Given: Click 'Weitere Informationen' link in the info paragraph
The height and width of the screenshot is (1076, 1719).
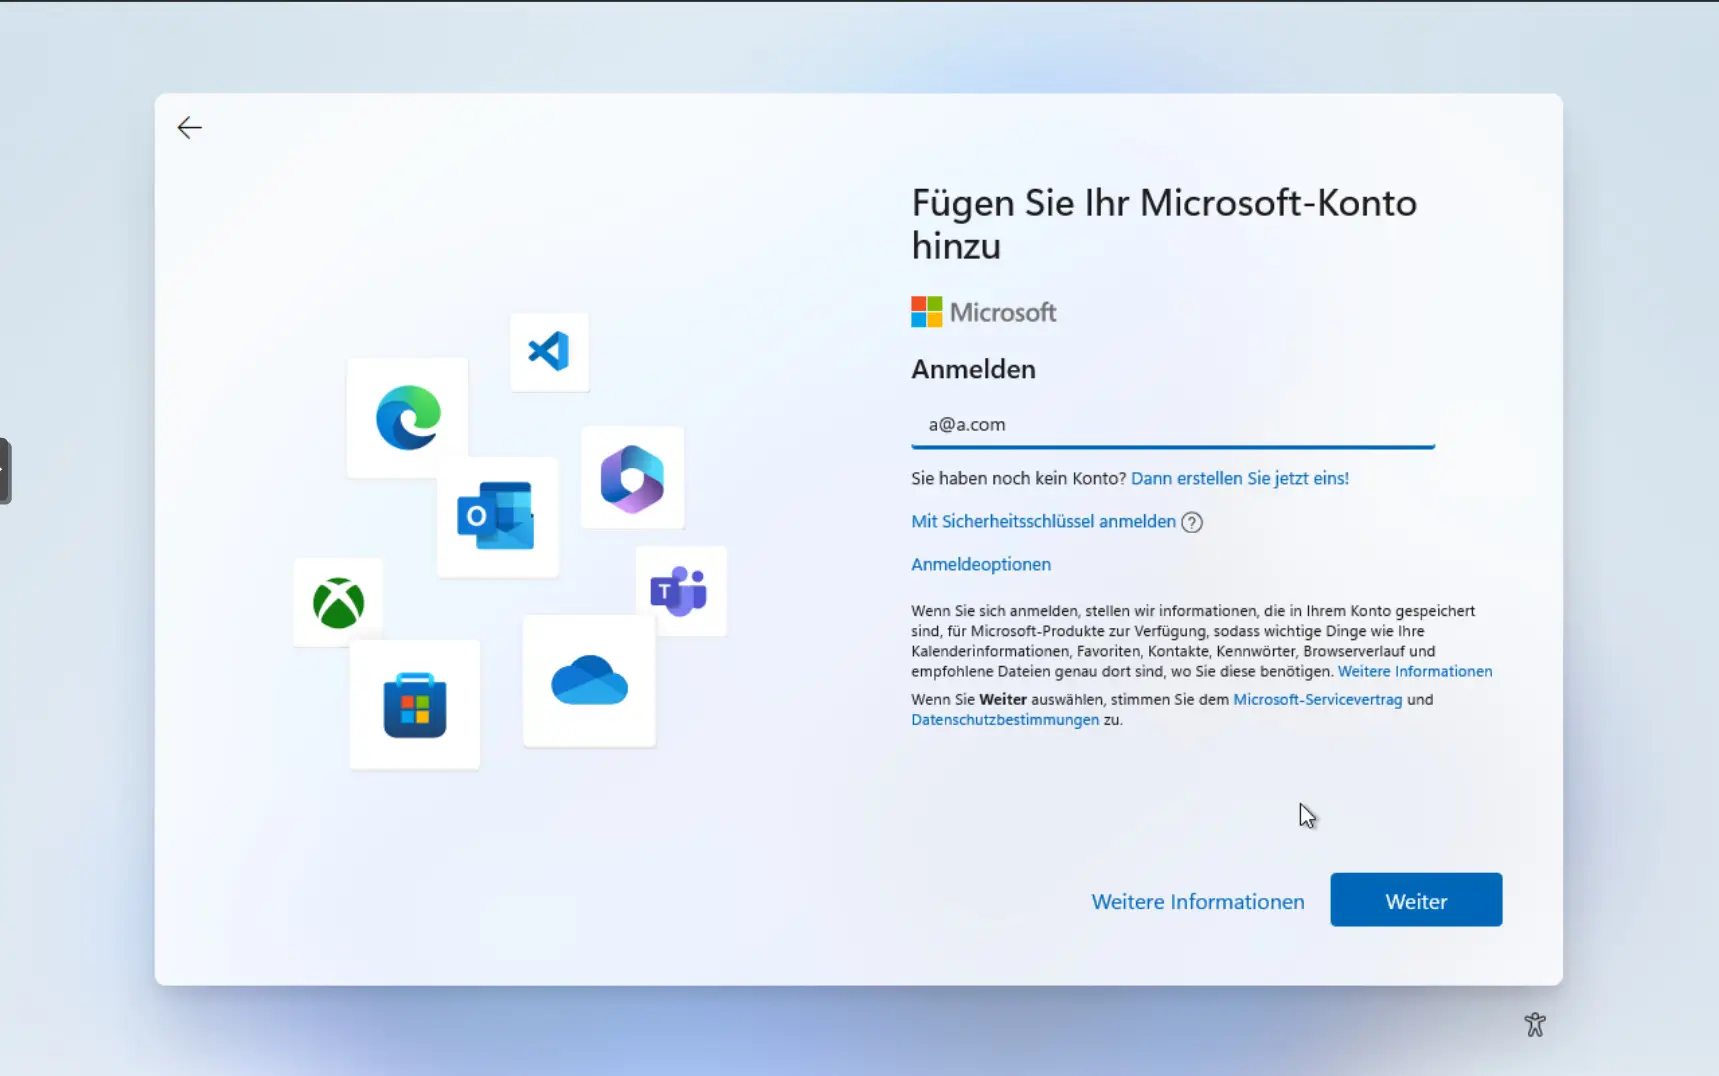Looking at the screenshot, I should [1415, 671].
